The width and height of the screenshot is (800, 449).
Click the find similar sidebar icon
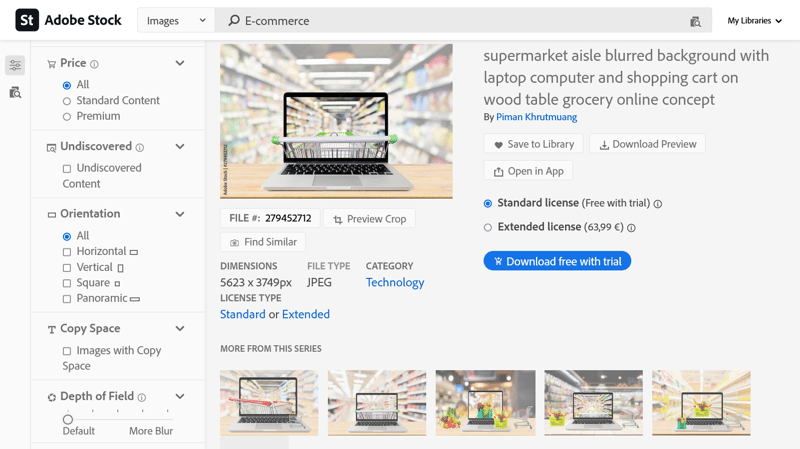tap(15, 92)
